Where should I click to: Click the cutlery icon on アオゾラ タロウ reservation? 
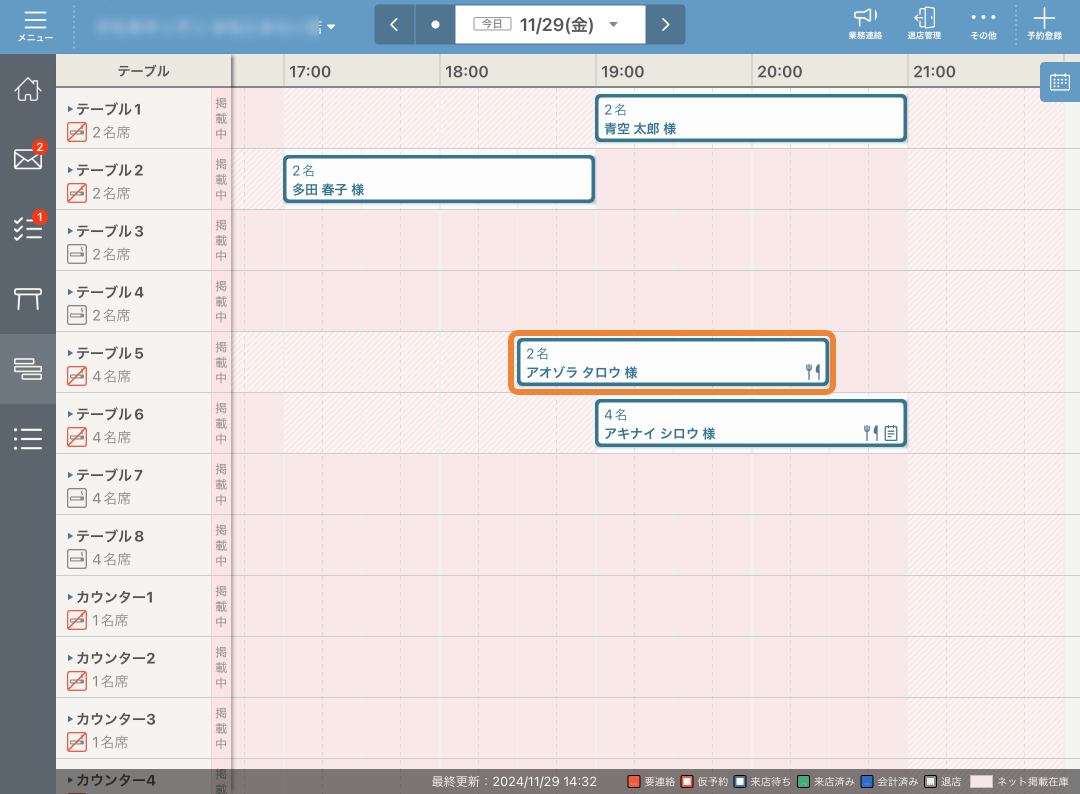point(813,372)
